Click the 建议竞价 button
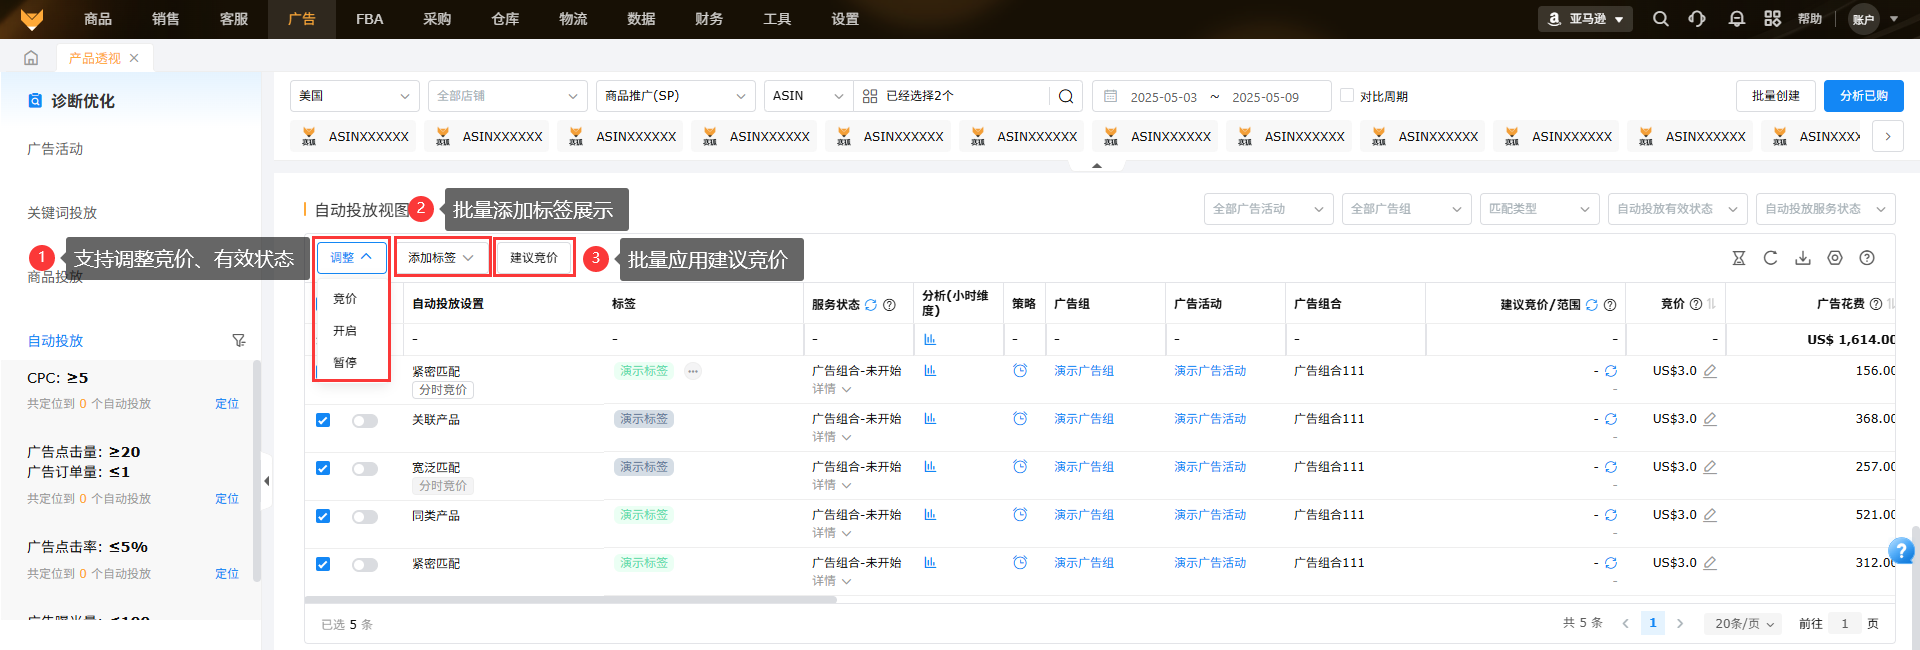 534,258
